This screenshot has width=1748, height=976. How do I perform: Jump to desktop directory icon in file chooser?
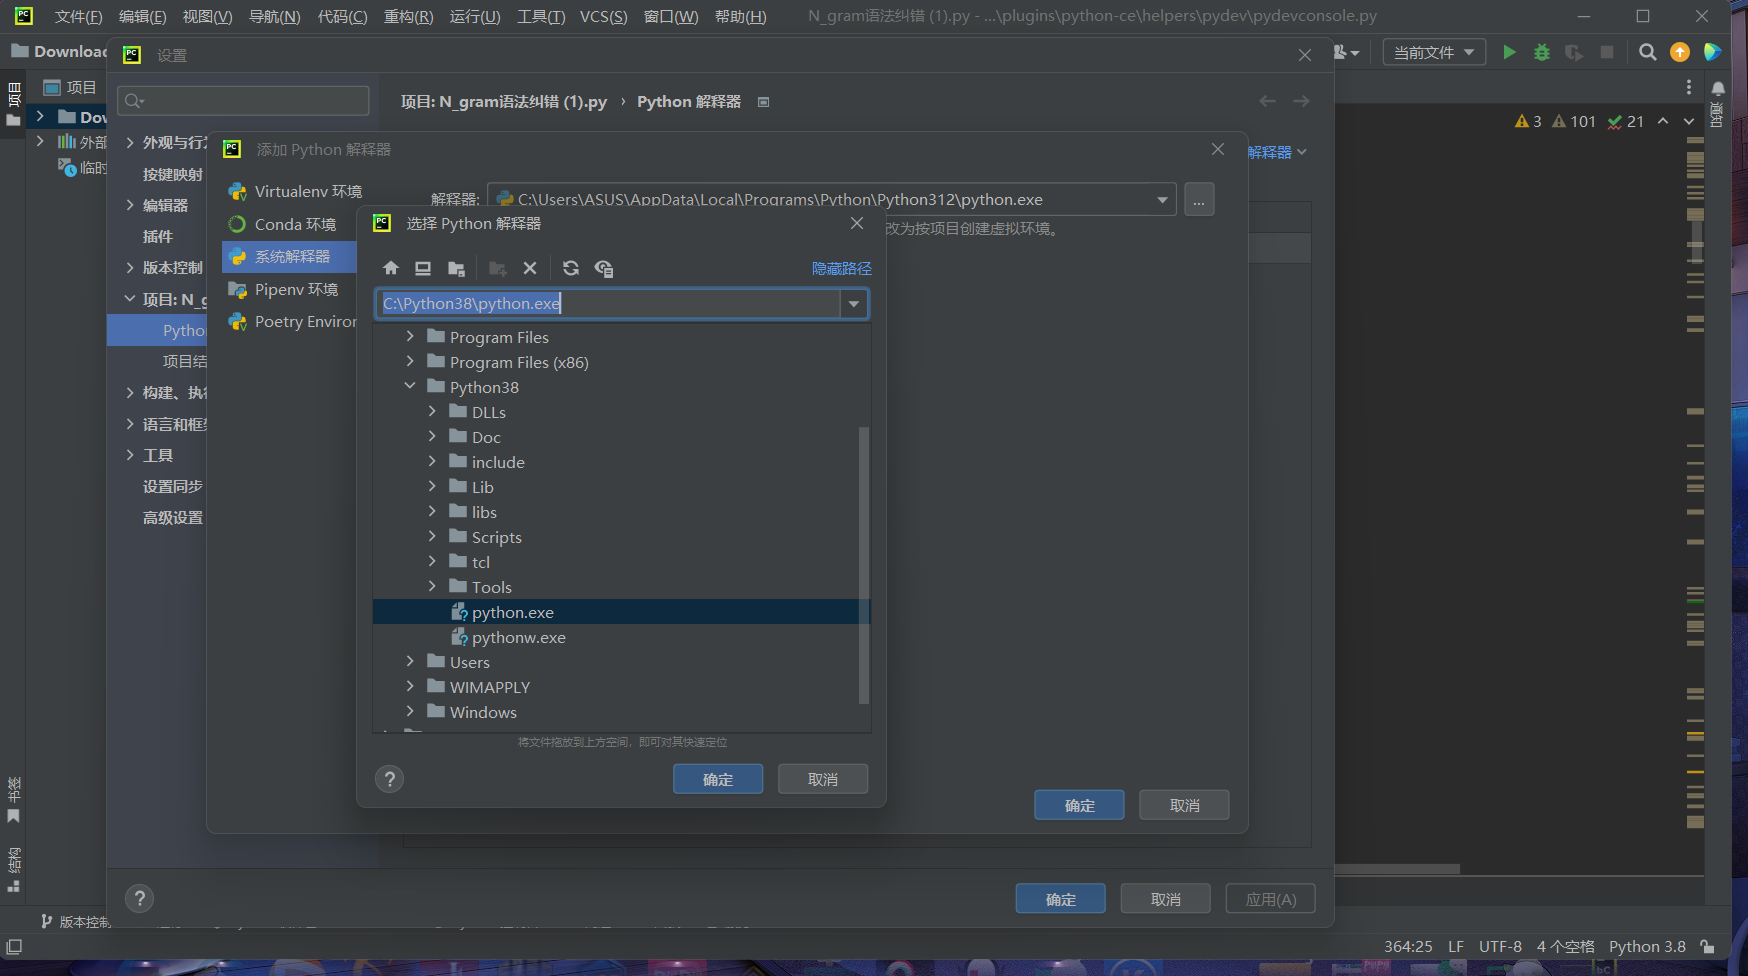[x=423, y=268]
